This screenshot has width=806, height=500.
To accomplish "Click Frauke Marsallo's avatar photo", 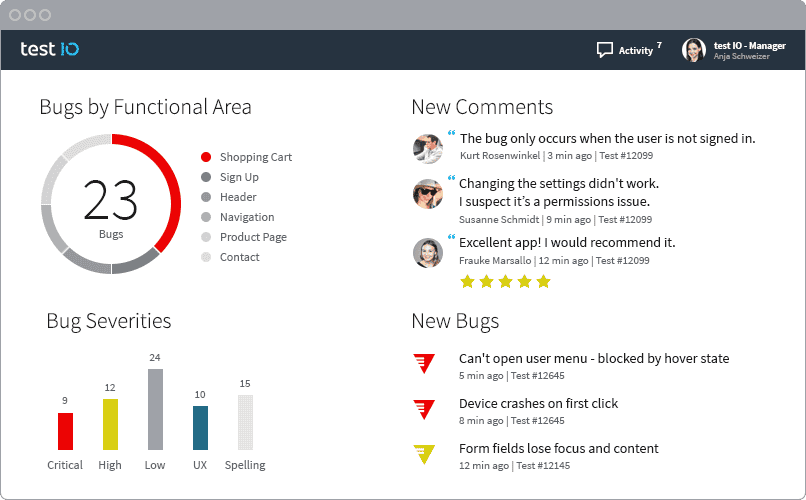I will pos(428,252).
